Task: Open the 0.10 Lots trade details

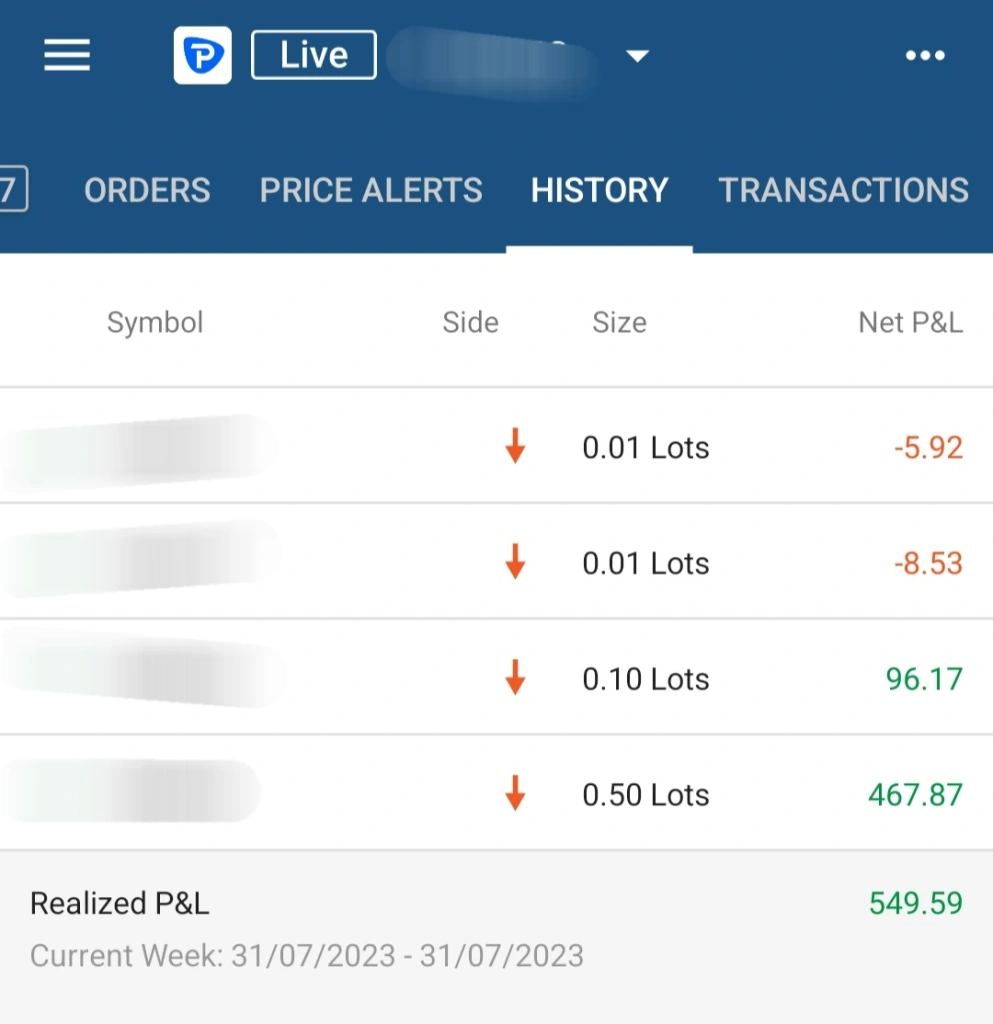Action: [496, 677]
